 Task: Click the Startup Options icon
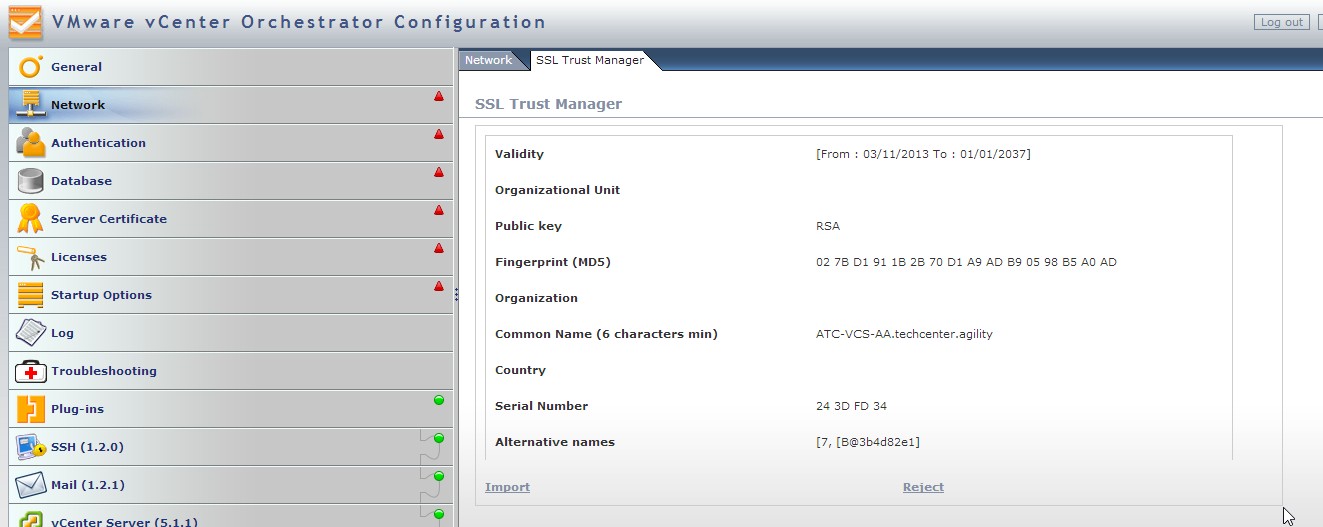click(31, 295)
